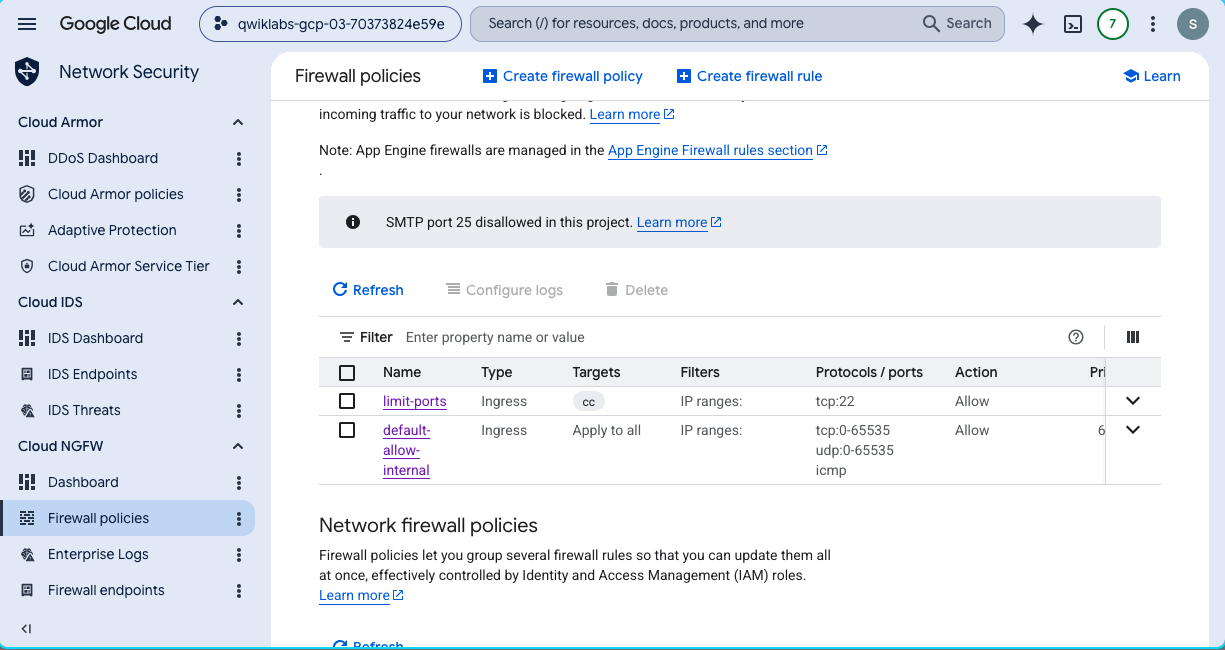Check the default-allow-internal rule checkbox
Screen dimensions: 1225x650
pos(347,430)
